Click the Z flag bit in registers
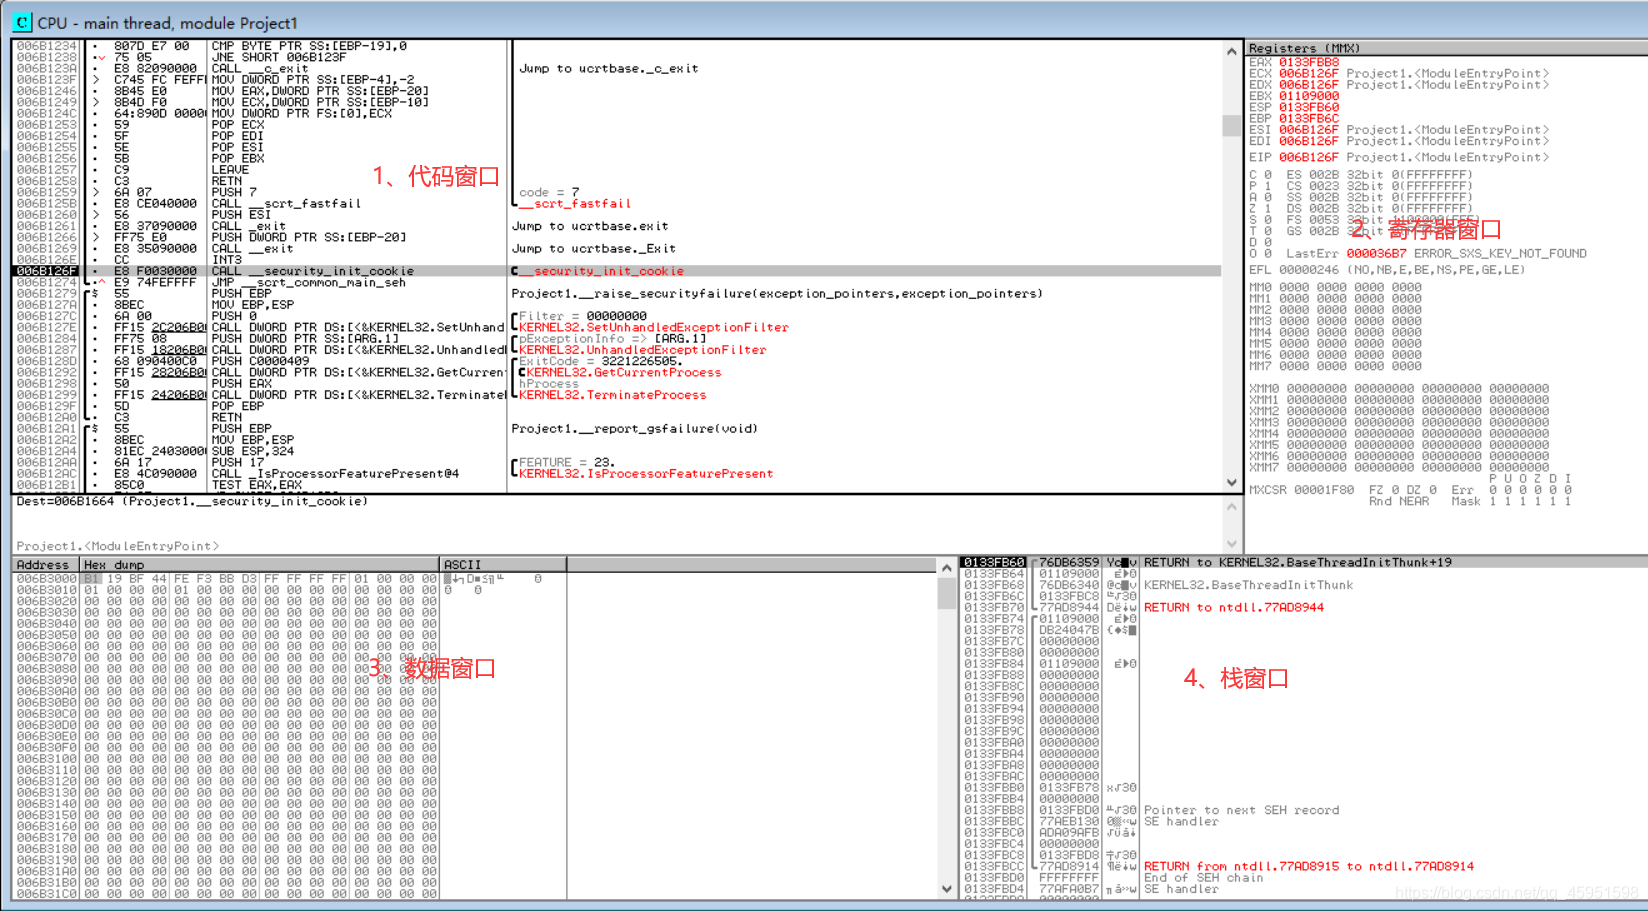This screenshot has height=911, width=1648. [x=1268, y=209]
